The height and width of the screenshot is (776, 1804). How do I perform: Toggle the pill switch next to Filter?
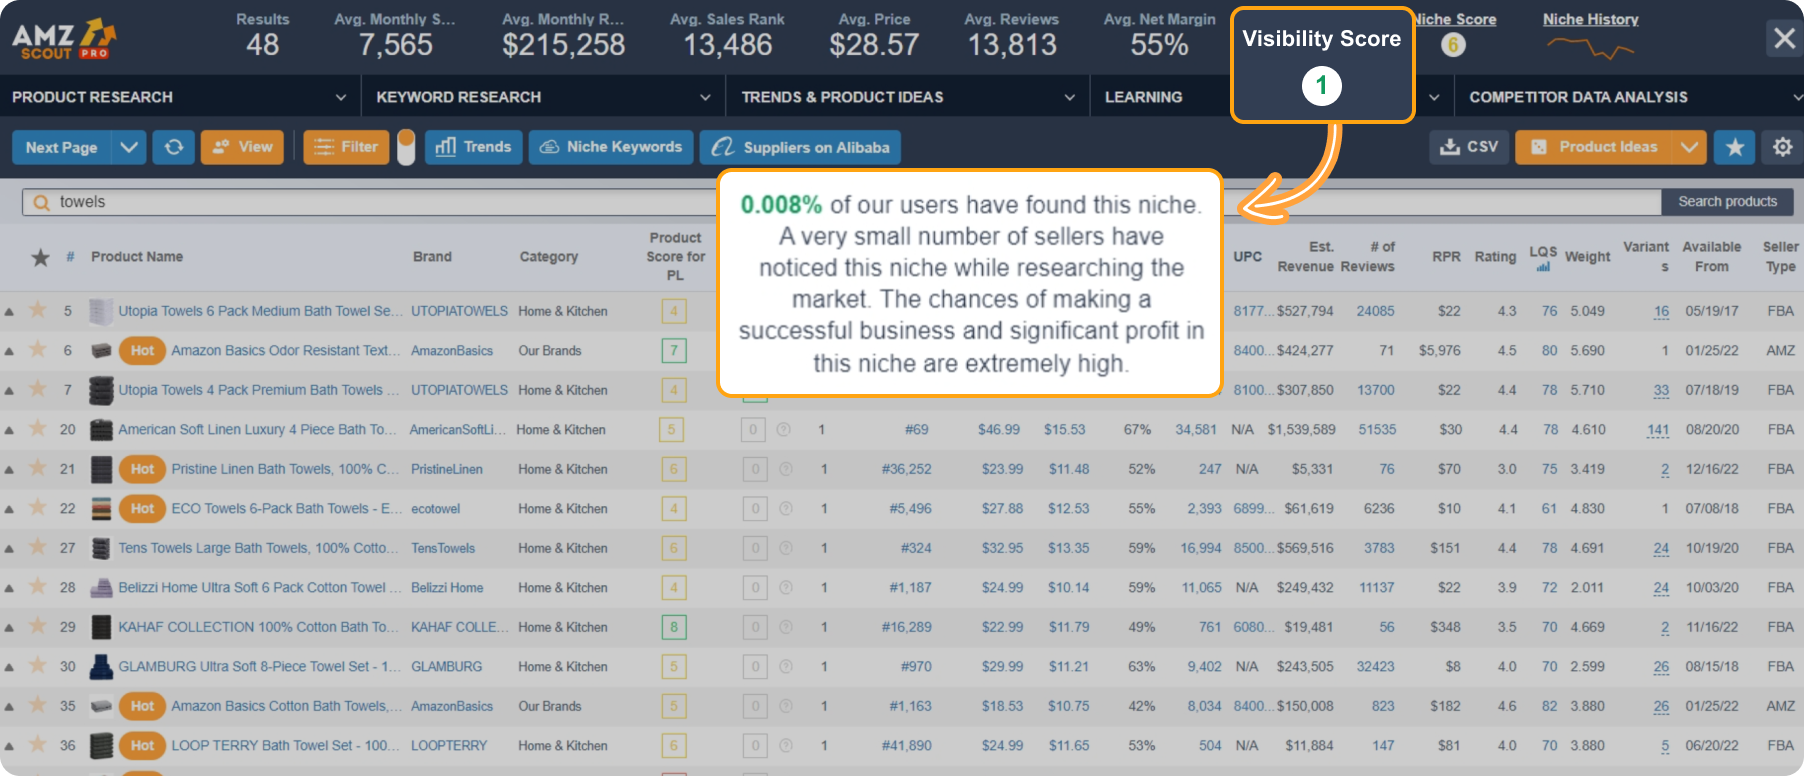pos(406,147)
